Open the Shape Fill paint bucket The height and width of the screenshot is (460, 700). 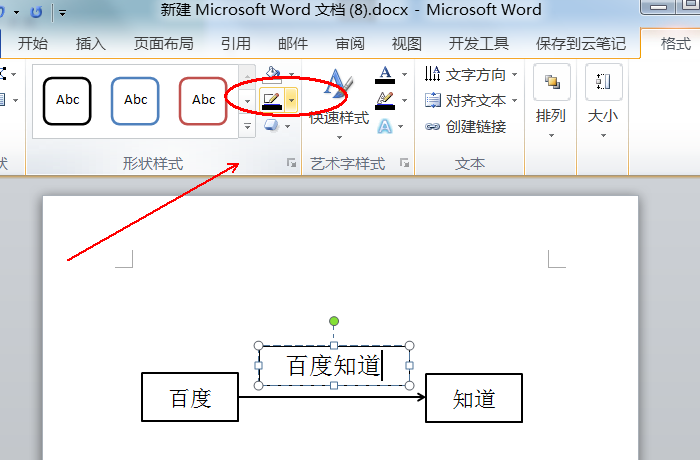coord(272,74)
